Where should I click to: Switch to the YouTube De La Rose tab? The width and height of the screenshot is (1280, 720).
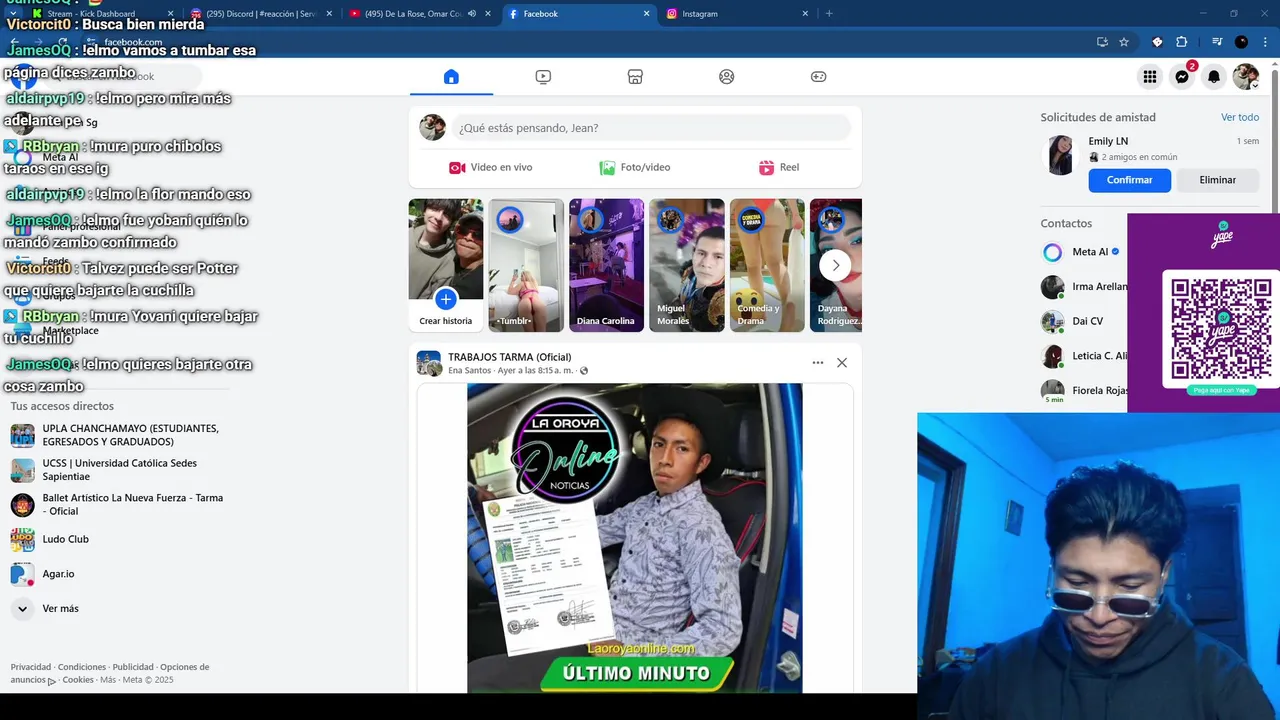tap(412, 14)
